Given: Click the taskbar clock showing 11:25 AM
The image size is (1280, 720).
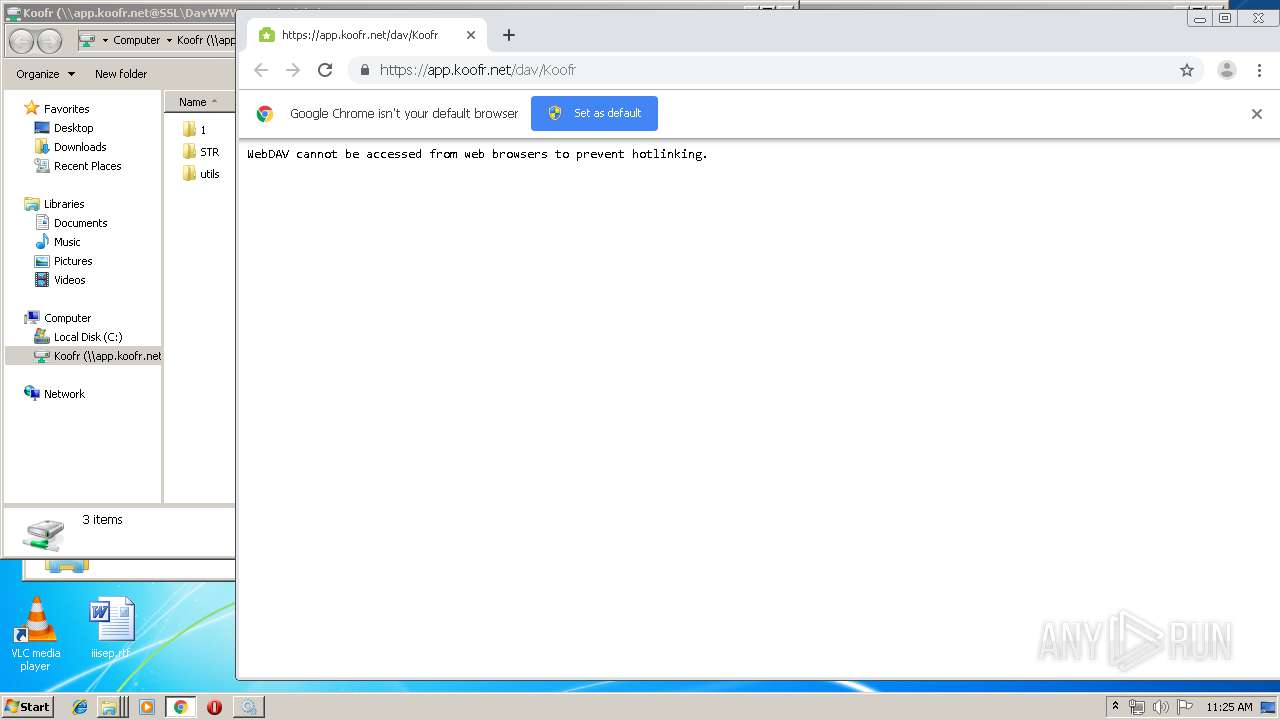Looking at the screenshot, I should [1229, 707].
